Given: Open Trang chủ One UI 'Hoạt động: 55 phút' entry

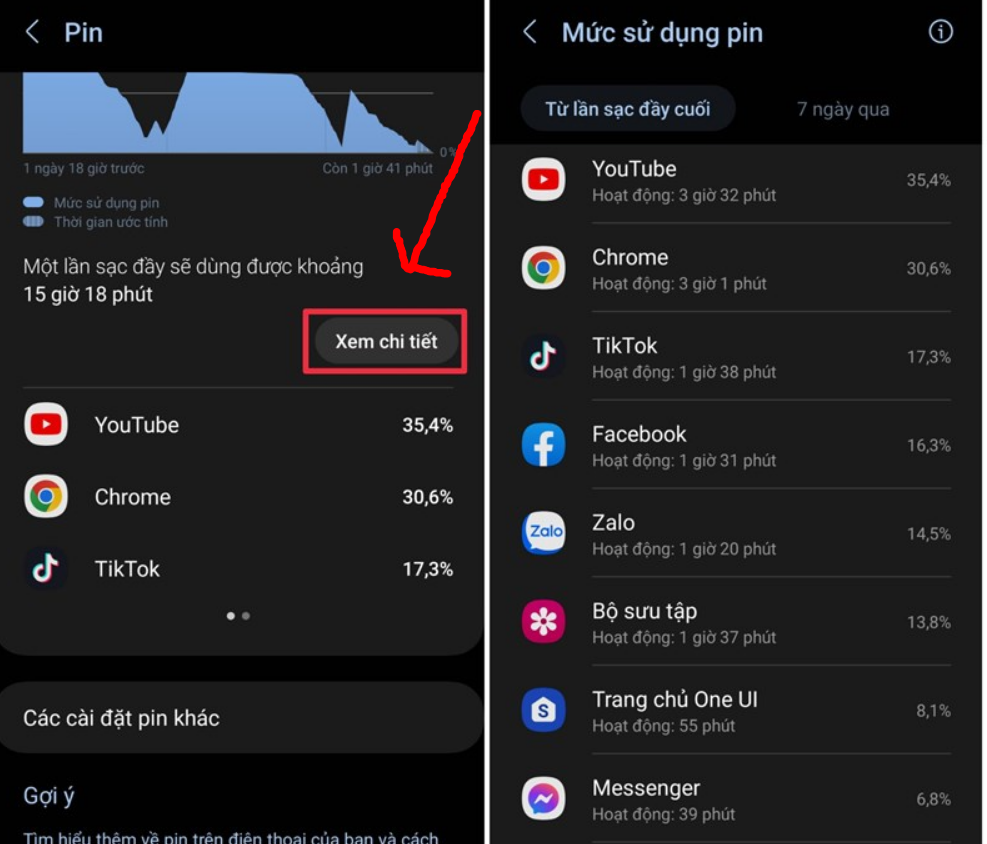Looking at the screenshot, I should (x=736, y=711).
